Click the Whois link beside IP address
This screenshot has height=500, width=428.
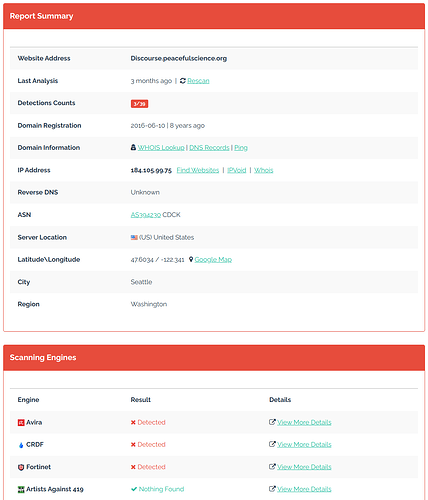(x=264, y=170)
